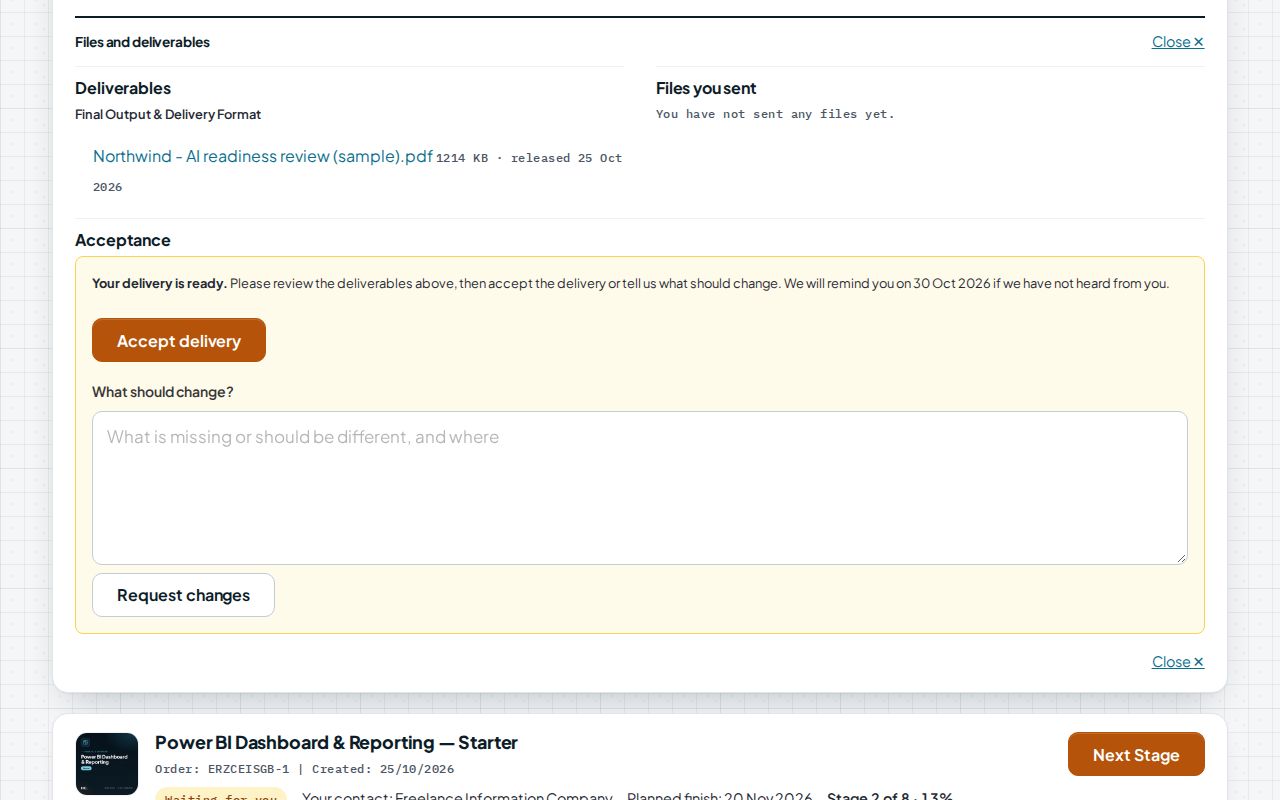Open the Power BI Dashboard thumbnail

tap(107, 764)
